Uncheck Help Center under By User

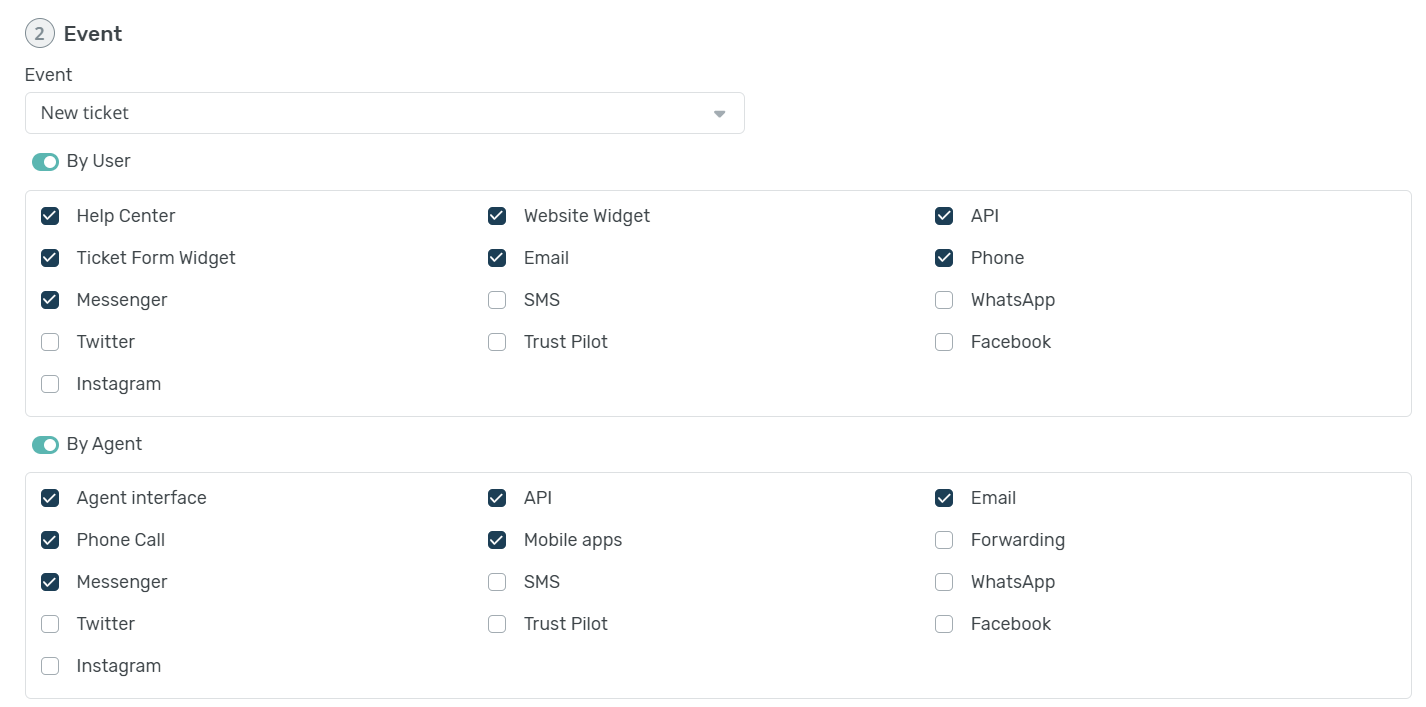[x=50, y=216]
